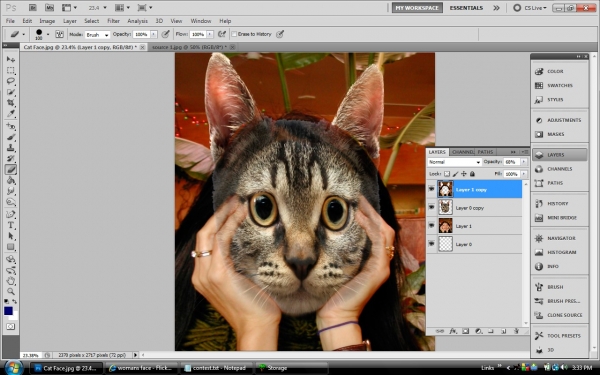Click the add layer mask icon
This screenshot has width=600, height=375.
pyautogui.click(x=465, y=331)
